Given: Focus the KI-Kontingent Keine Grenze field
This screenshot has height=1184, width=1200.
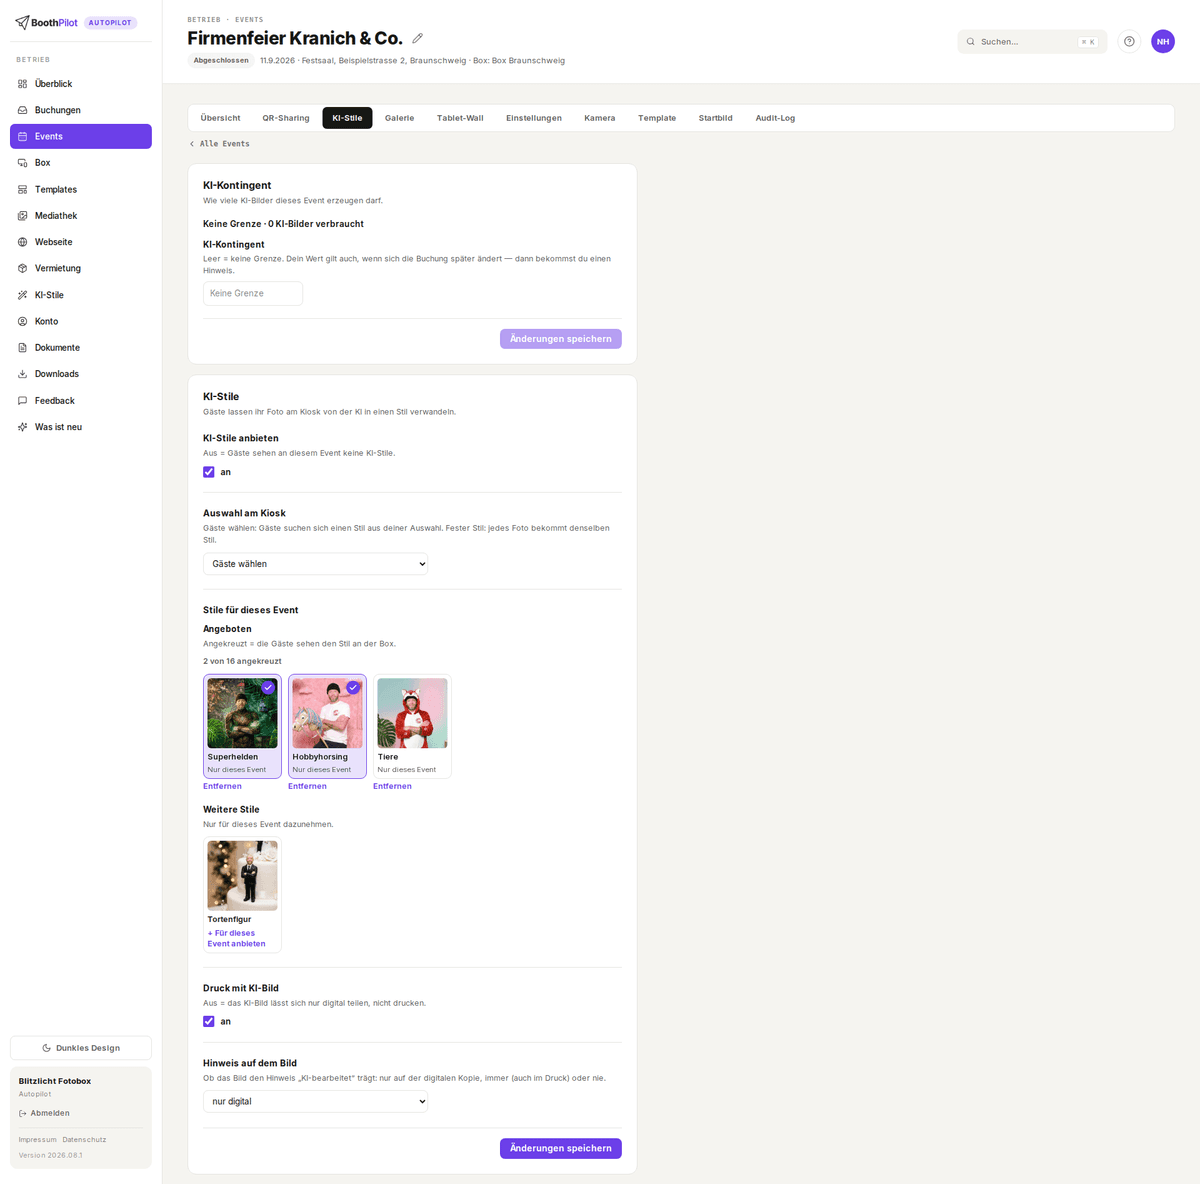Looking at the screenshot, I should (x=253, y=293).
